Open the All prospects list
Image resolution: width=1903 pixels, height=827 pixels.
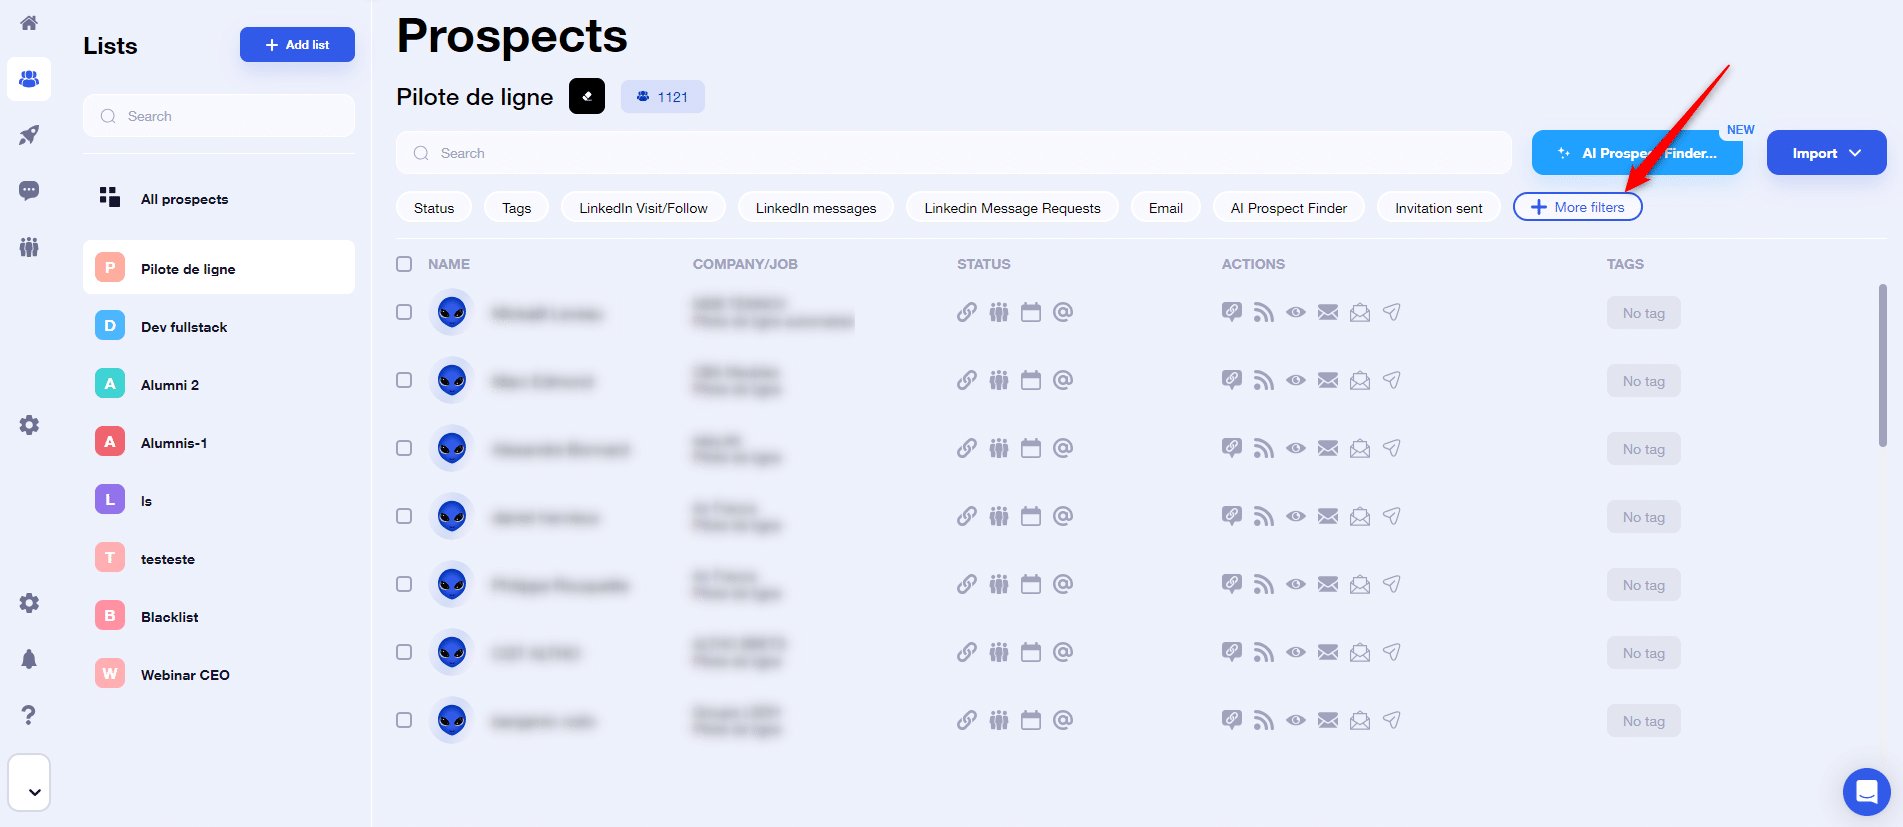point(184,199)
